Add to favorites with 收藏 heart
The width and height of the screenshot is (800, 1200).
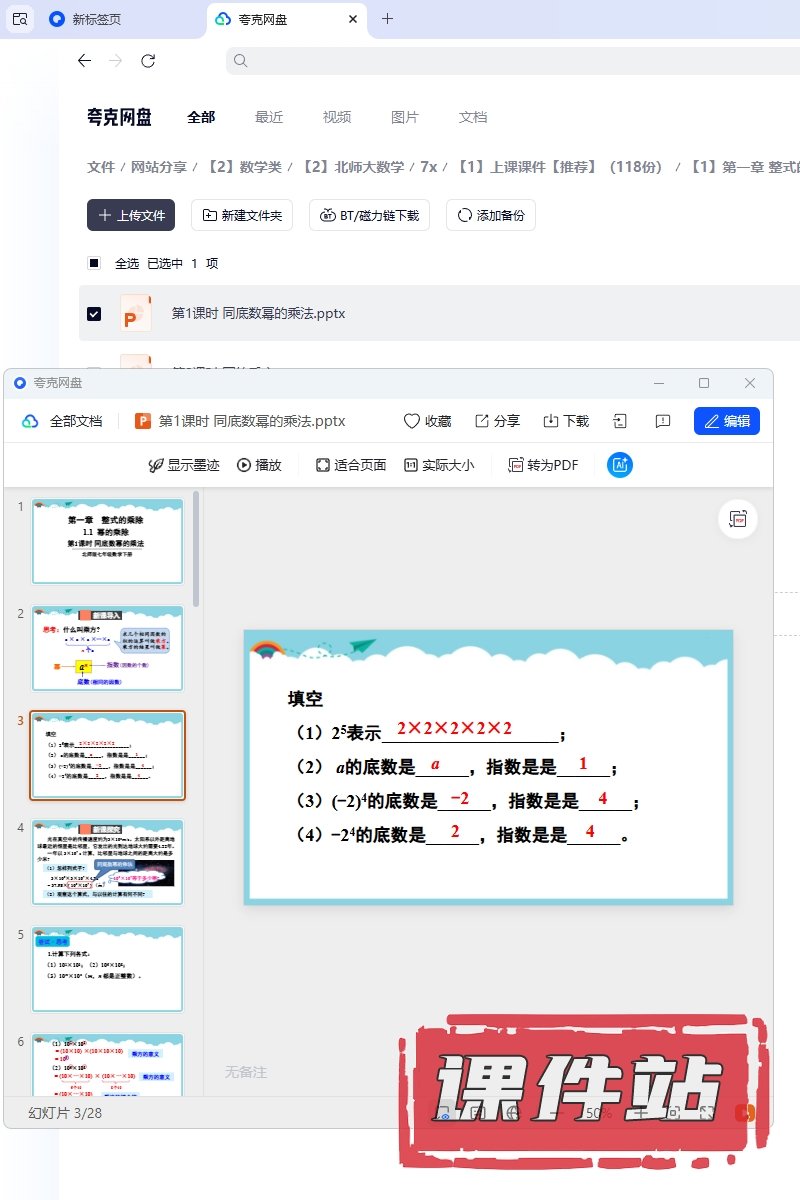coord(412,421)
